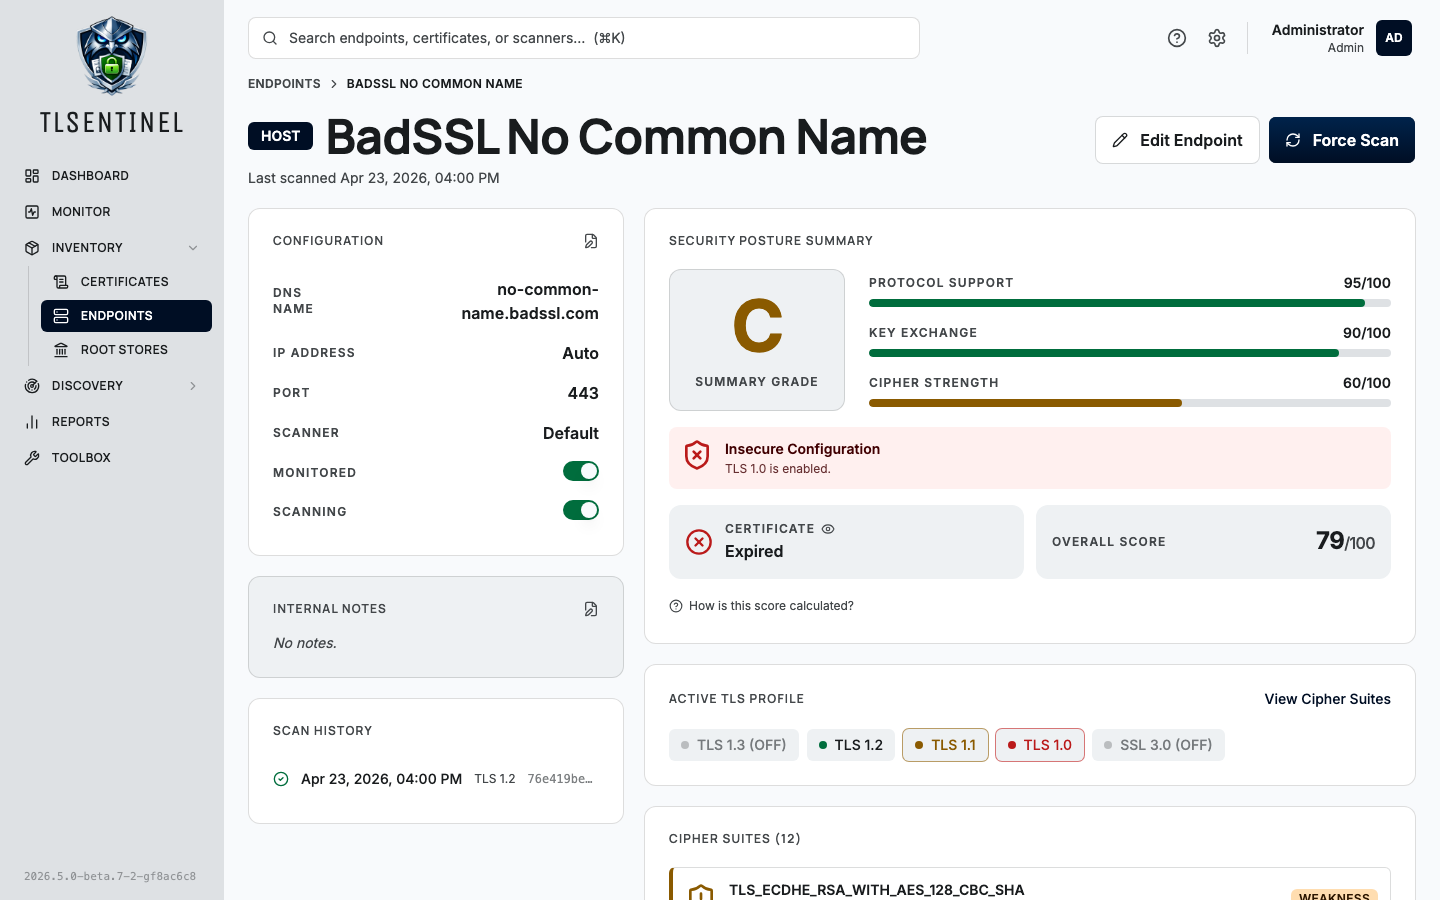Click the Cipher Strength progress bar

coord(1130,403)
